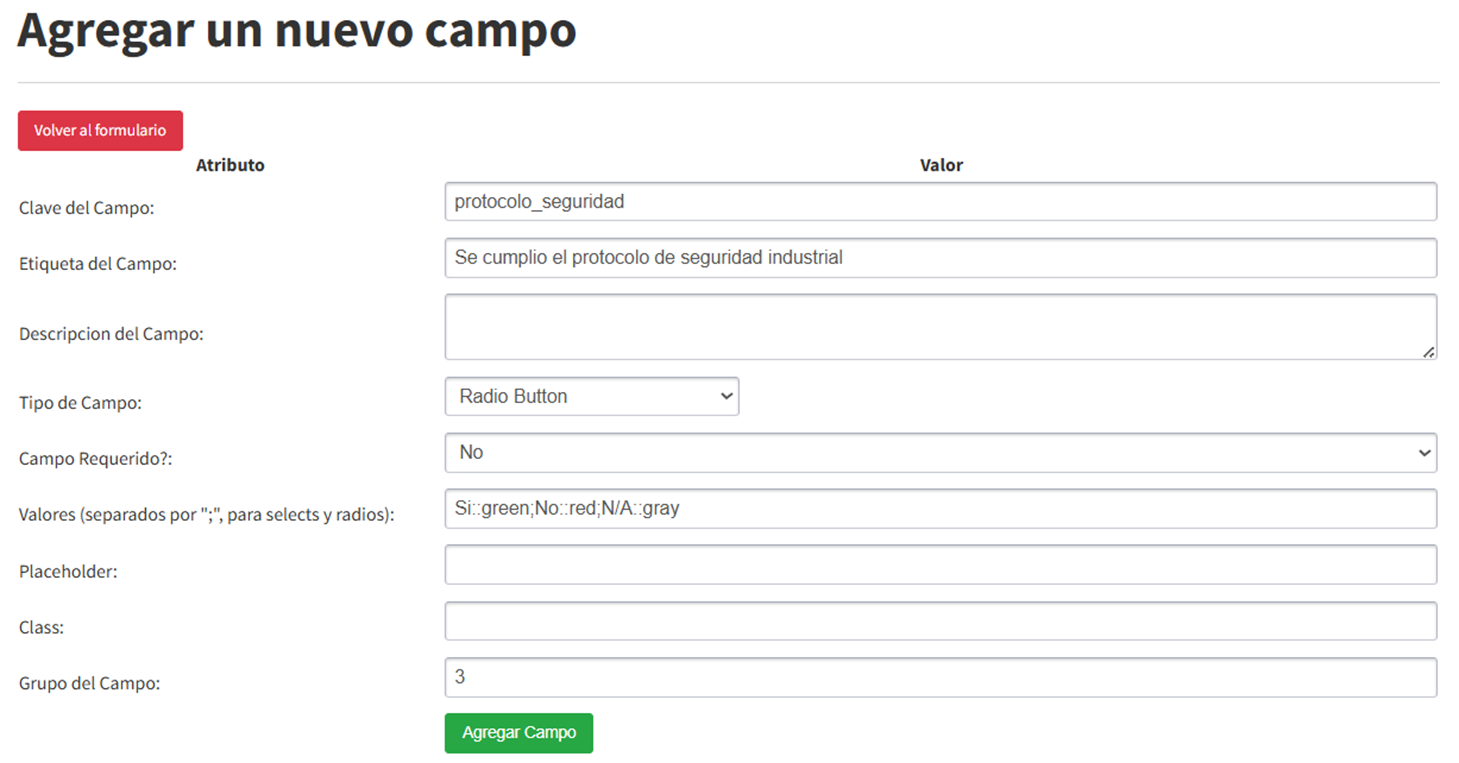The height and width of the screenshot is (763, 1459).
Task: Click the Tipo de Campo label
Action: tap(80, 404)
